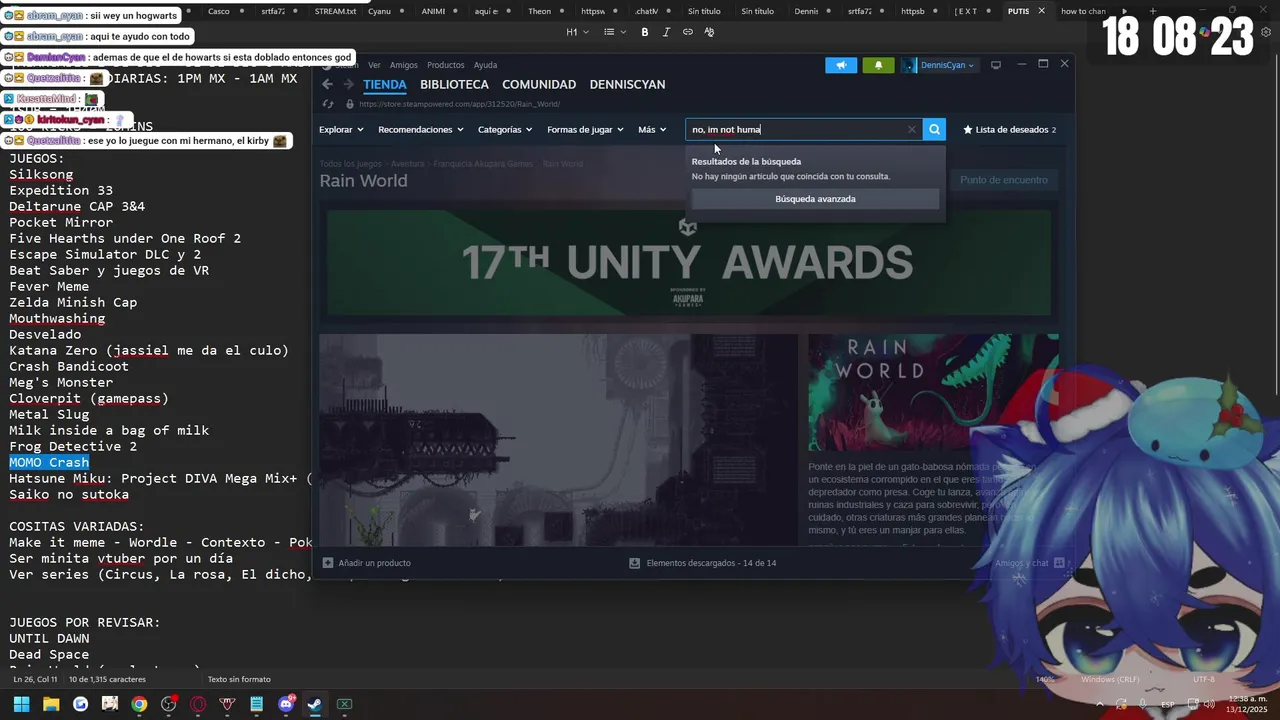Image resolution: width=1280 pixels, height=720 pixels.
Task: Open Xbox Game Bar taskbar icon
Action: (x=344, y=704)
